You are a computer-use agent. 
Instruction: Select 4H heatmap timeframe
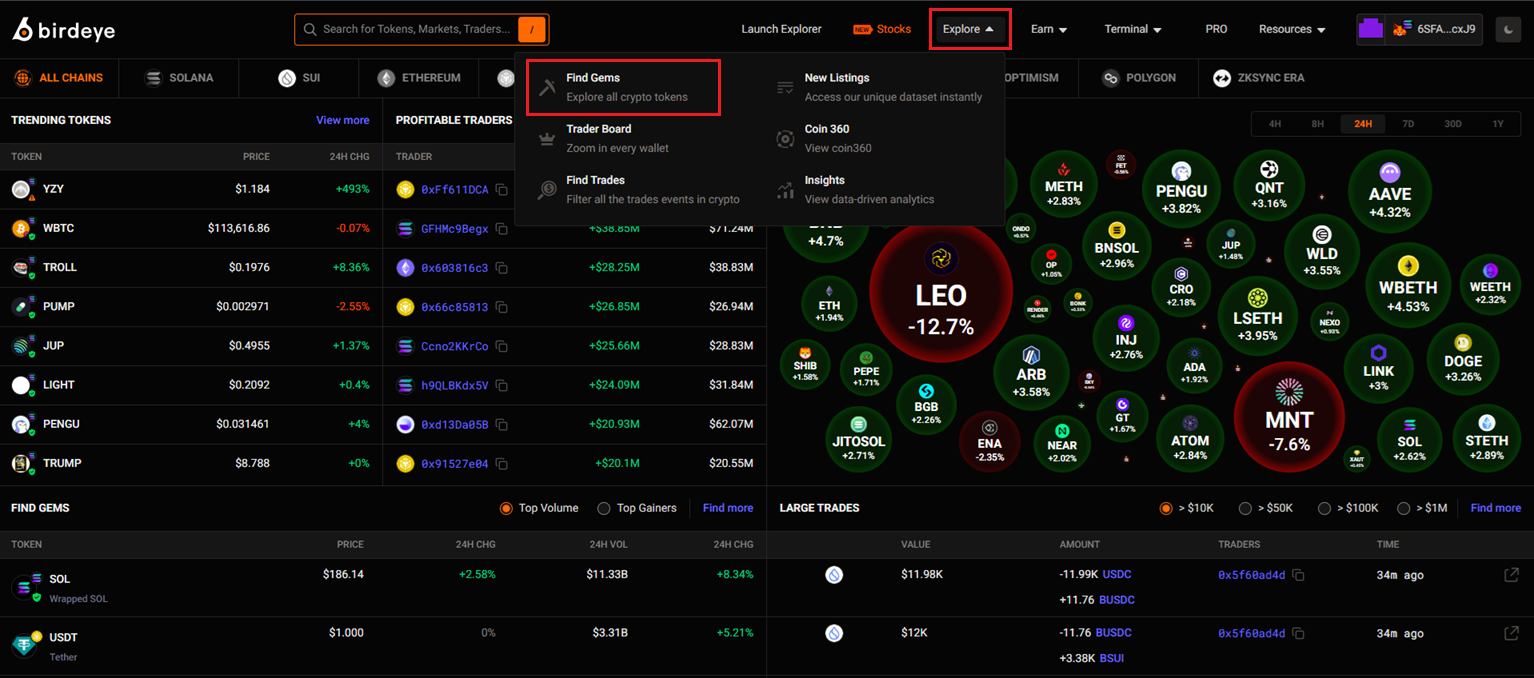[1275, 124]
